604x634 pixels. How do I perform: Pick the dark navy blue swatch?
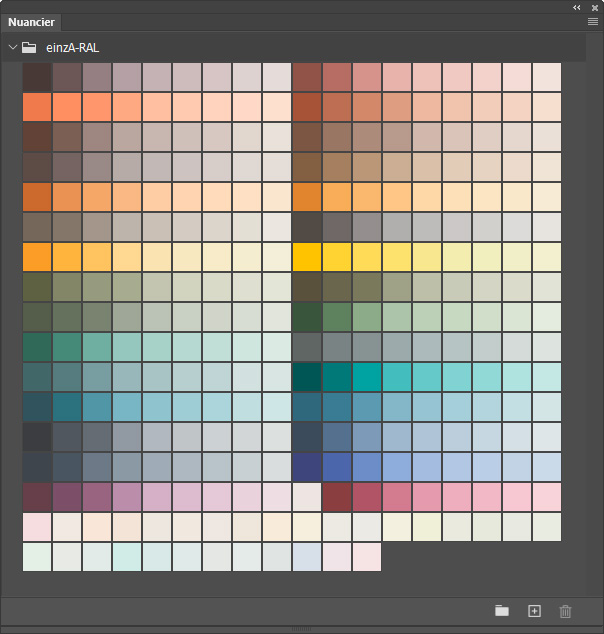[307, 467]
